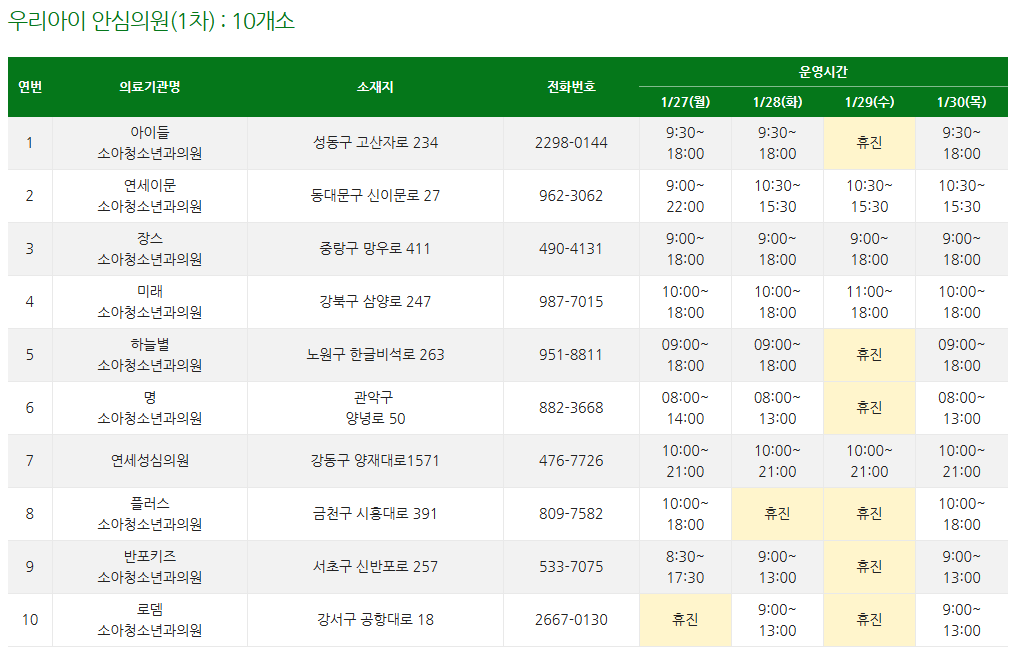Click address 강서구 공항대로 18
The image size is (1016, 652).
[375, 620]
